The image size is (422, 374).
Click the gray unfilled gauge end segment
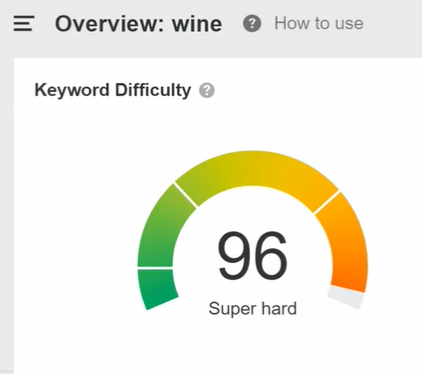tap(346, 297)
